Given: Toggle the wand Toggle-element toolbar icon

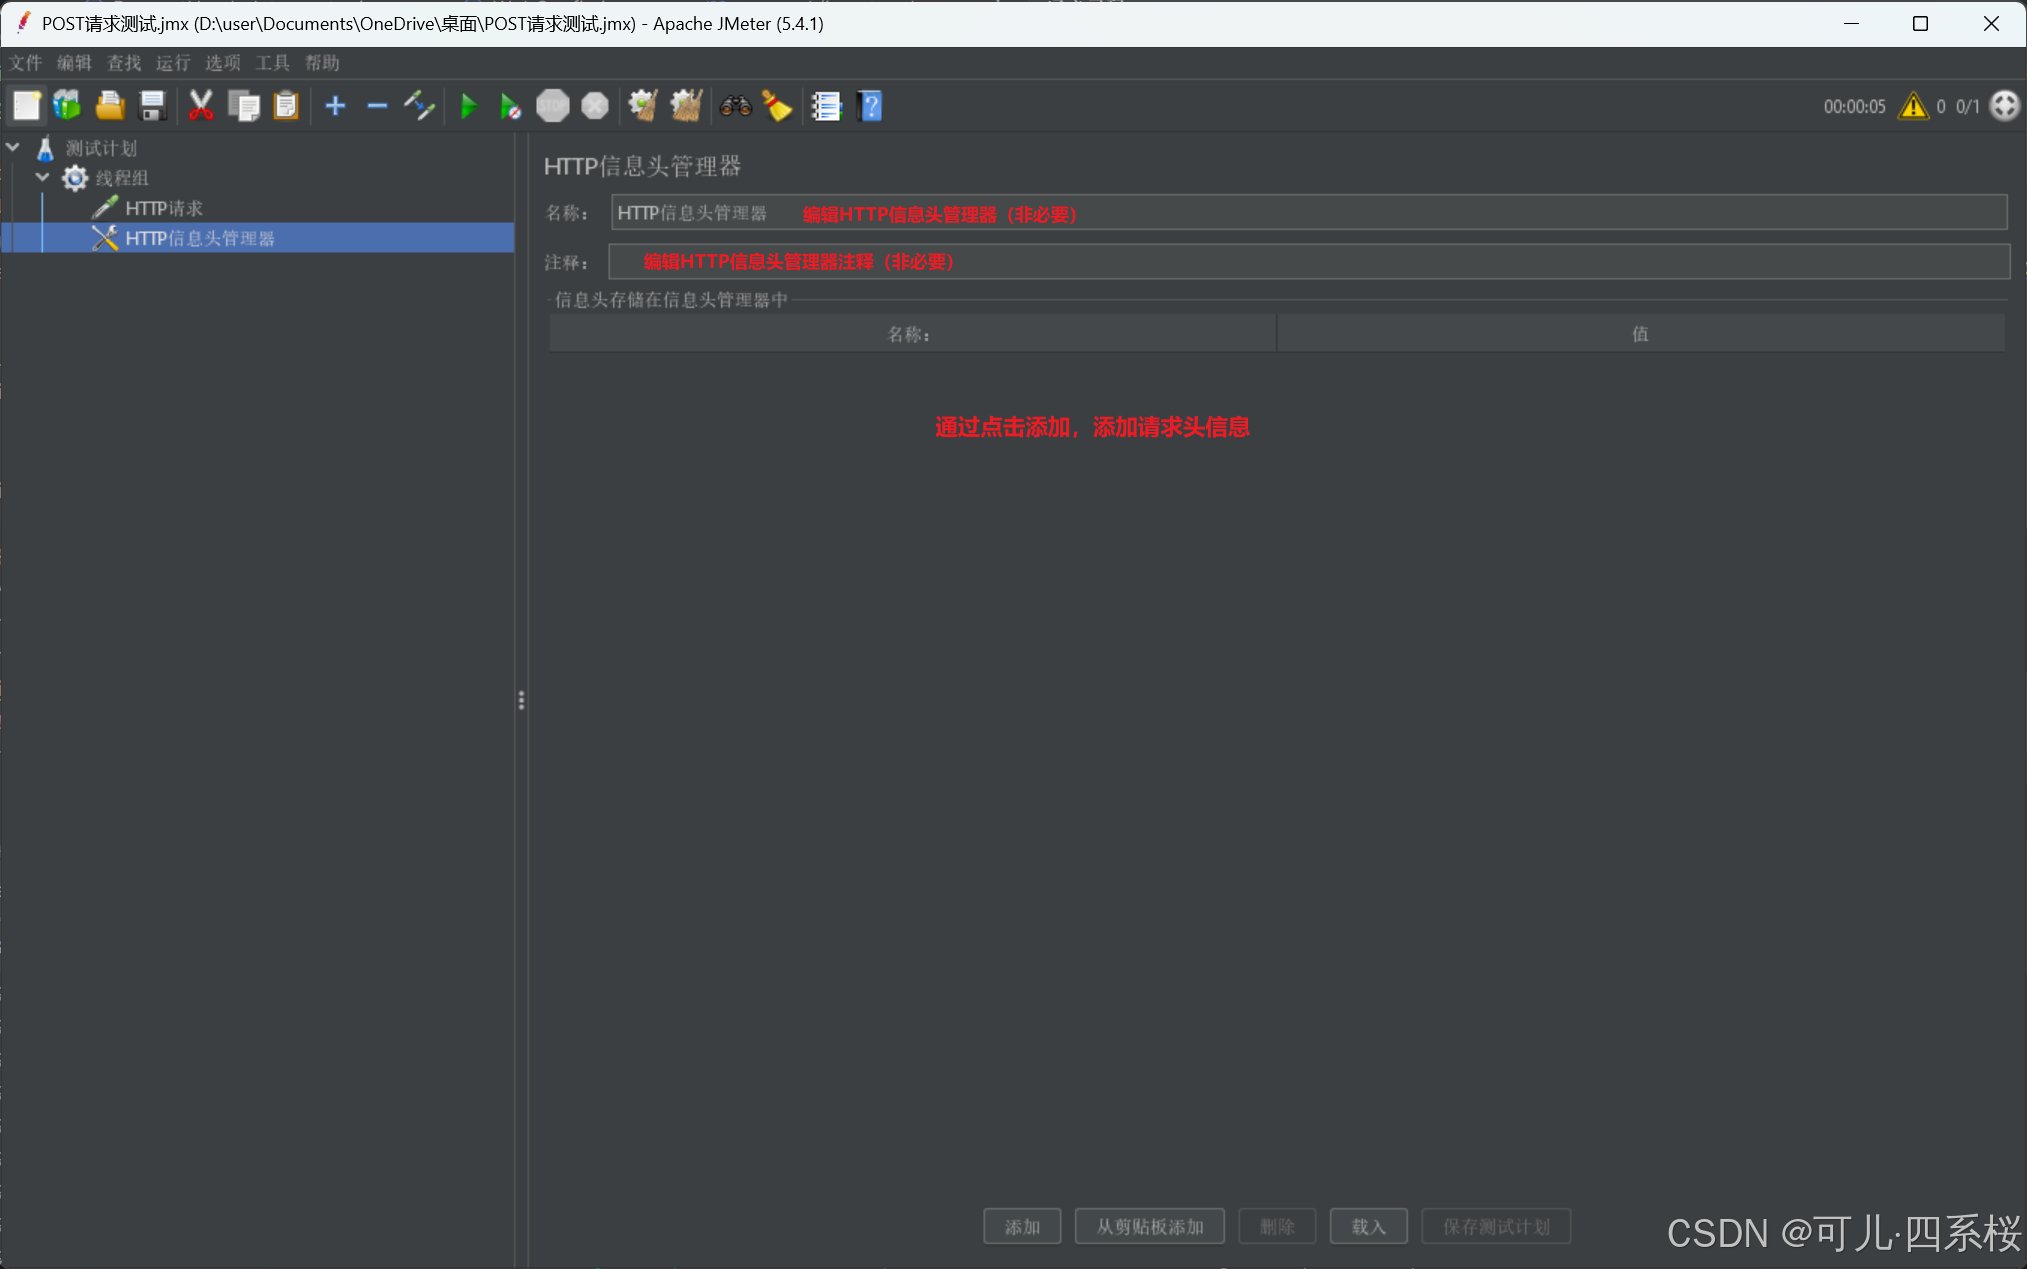Looking at the screenshot, I should [x=419, y=106].
